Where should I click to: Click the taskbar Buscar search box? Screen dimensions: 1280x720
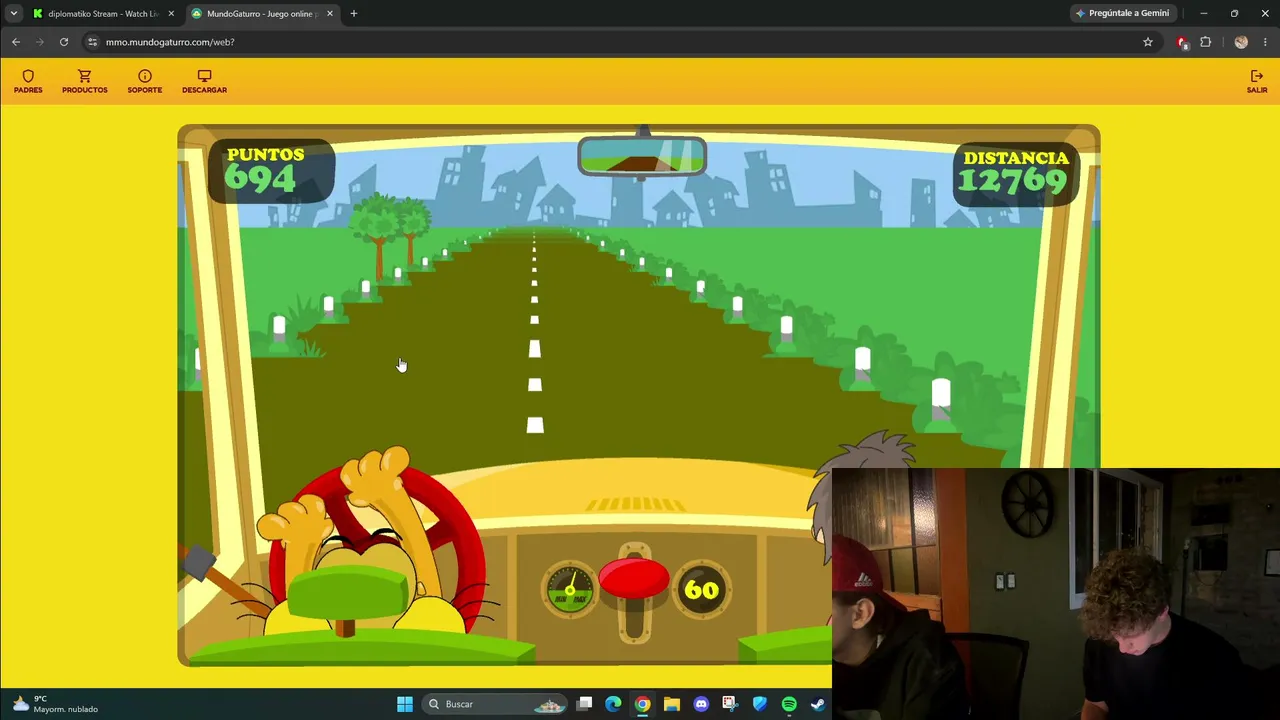click(492, 704)
